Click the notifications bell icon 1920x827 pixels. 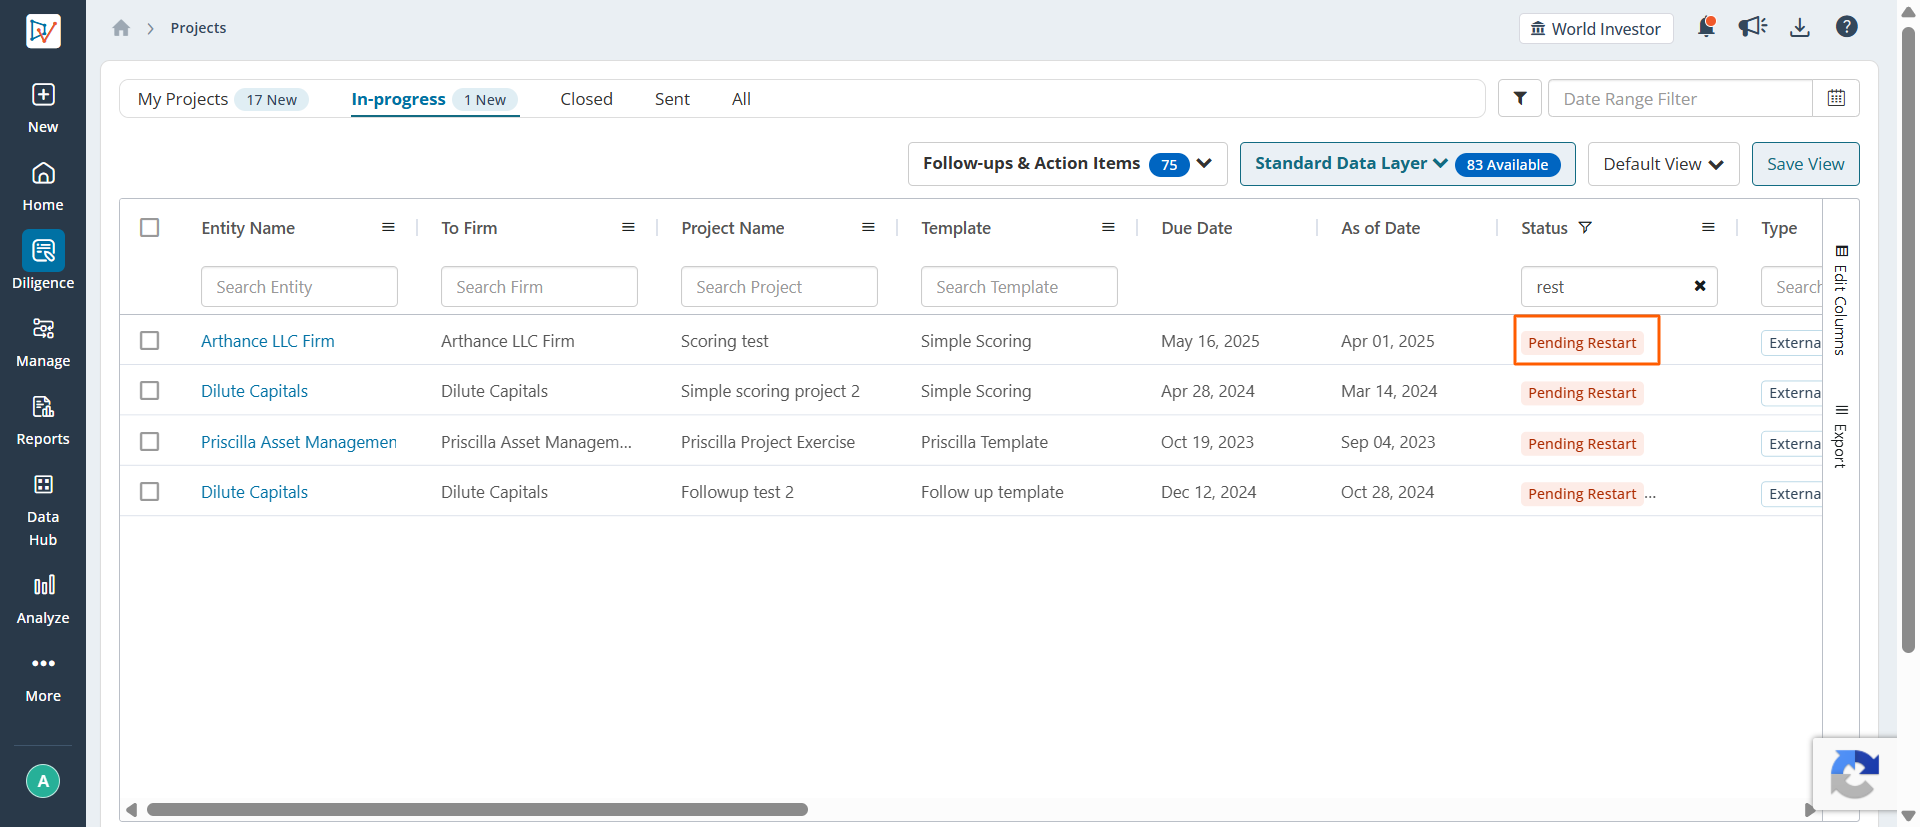pos(1706,27)
